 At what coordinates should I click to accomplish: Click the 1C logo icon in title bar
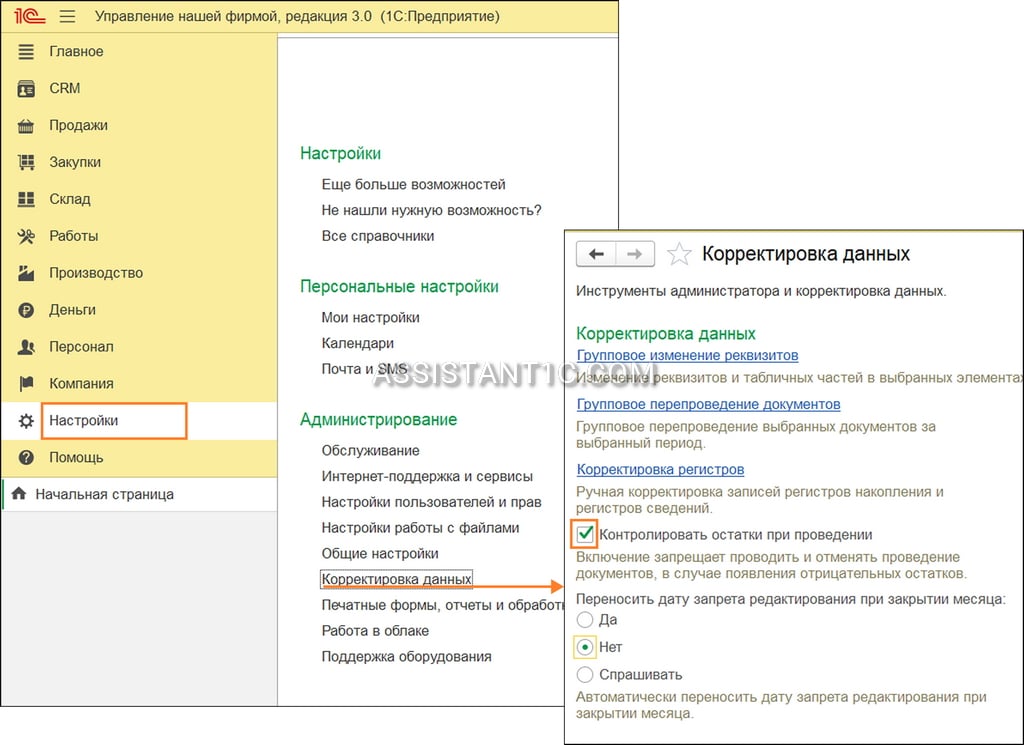tap(30, 16)
